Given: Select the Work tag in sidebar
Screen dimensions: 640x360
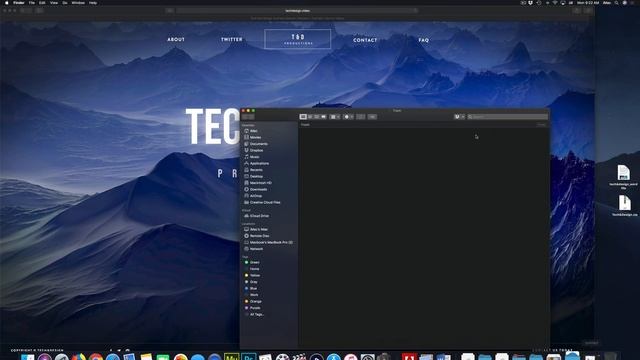Looking at the screenshot, I should pyautogui.click(x=251, y=295).
